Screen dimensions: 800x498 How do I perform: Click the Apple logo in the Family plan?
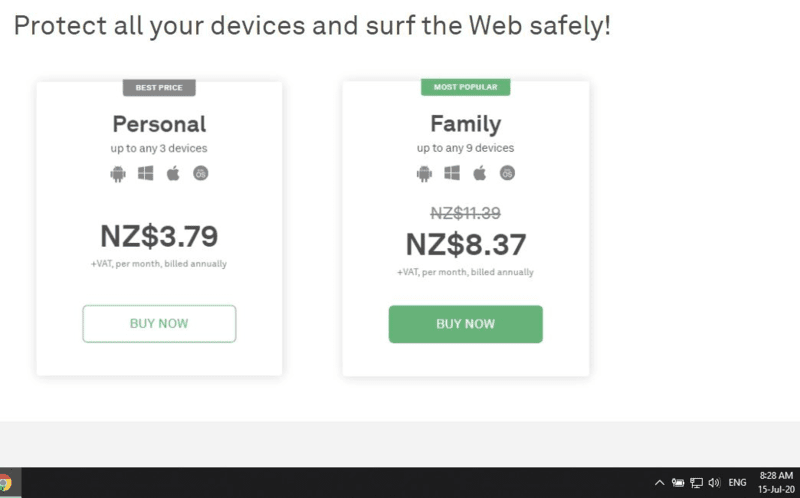click(x=479, y=172)
